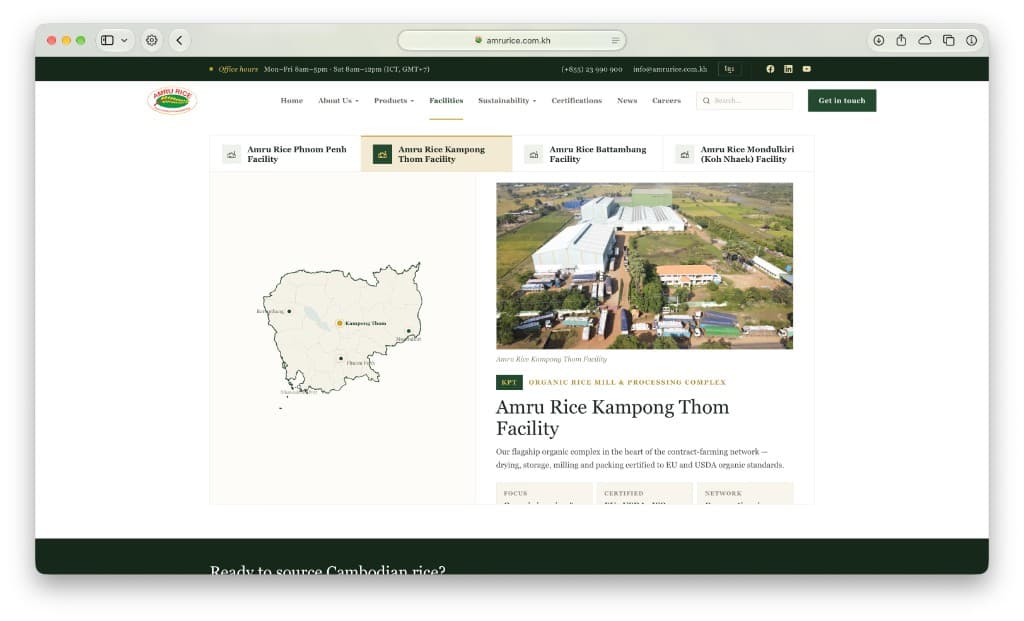The image size is (1024, 621).
Task: Click the Phnom Penh facility tab icon
Action: [x=231, y=154]
